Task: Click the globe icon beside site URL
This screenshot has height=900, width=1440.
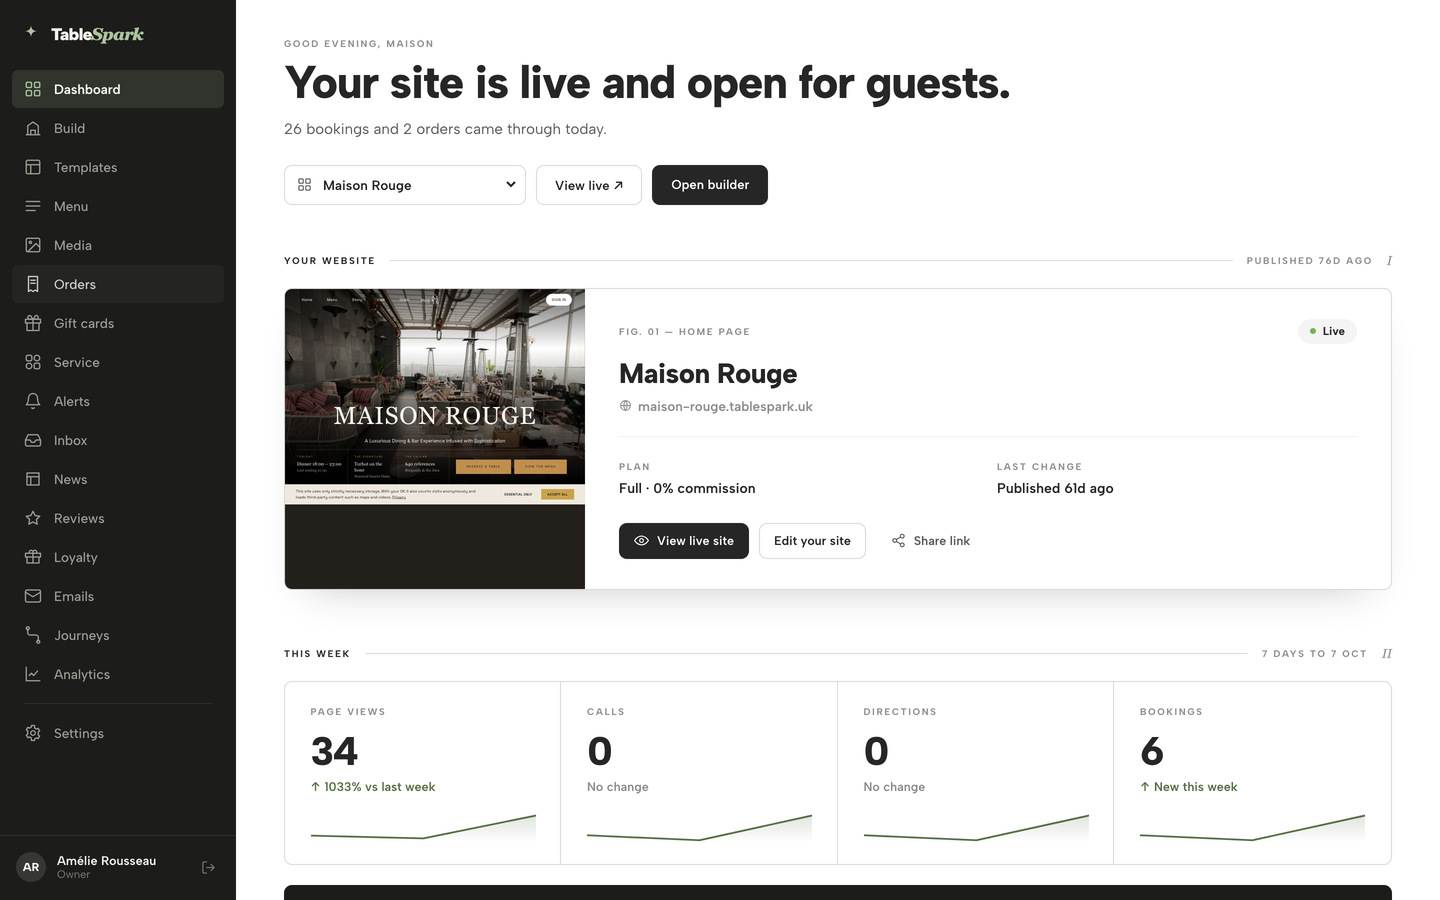Action: tap(625, 406)
